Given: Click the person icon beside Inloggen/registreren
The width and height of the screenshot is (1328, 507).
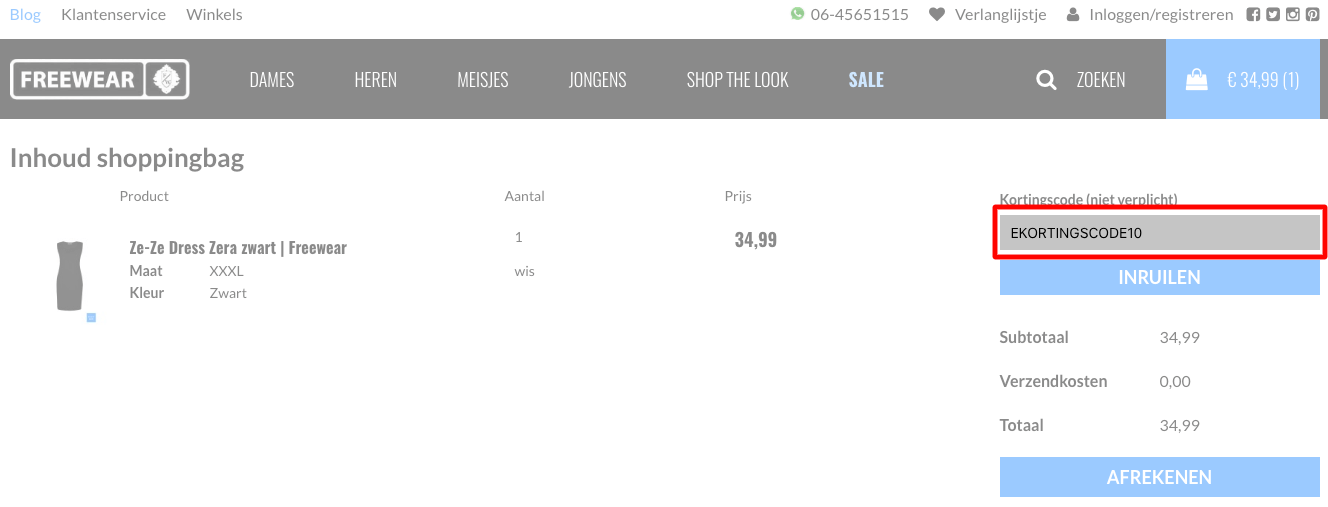Looking at the screenshot, I should click(x=1073, y=14).
